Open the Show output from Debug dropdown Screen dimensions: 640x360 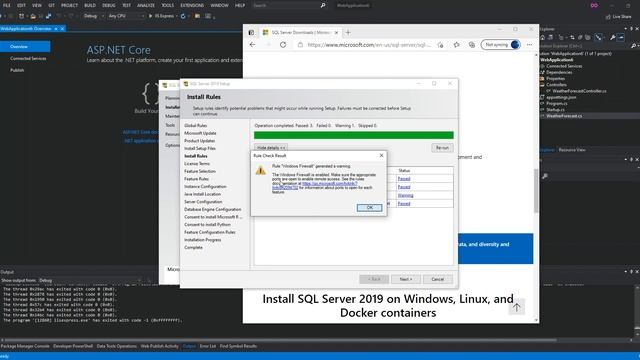tap(90, 280)
